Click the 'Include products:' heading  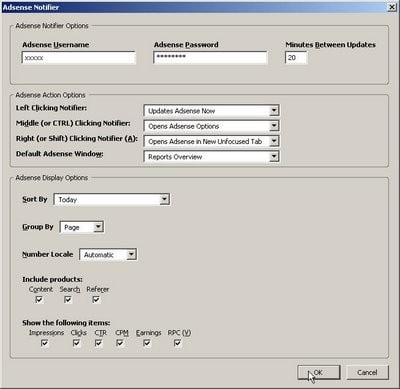(x=52, y=279)
